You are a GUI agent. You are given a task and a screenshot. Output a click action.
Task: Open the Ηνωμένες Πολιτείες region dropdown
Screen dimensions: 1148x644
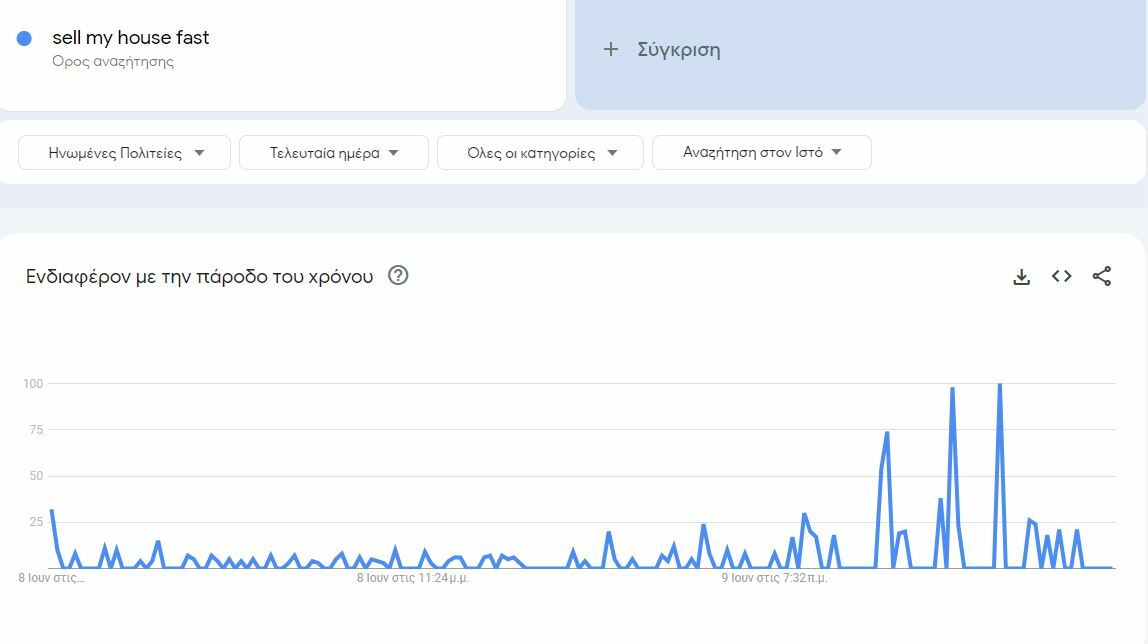123,152
